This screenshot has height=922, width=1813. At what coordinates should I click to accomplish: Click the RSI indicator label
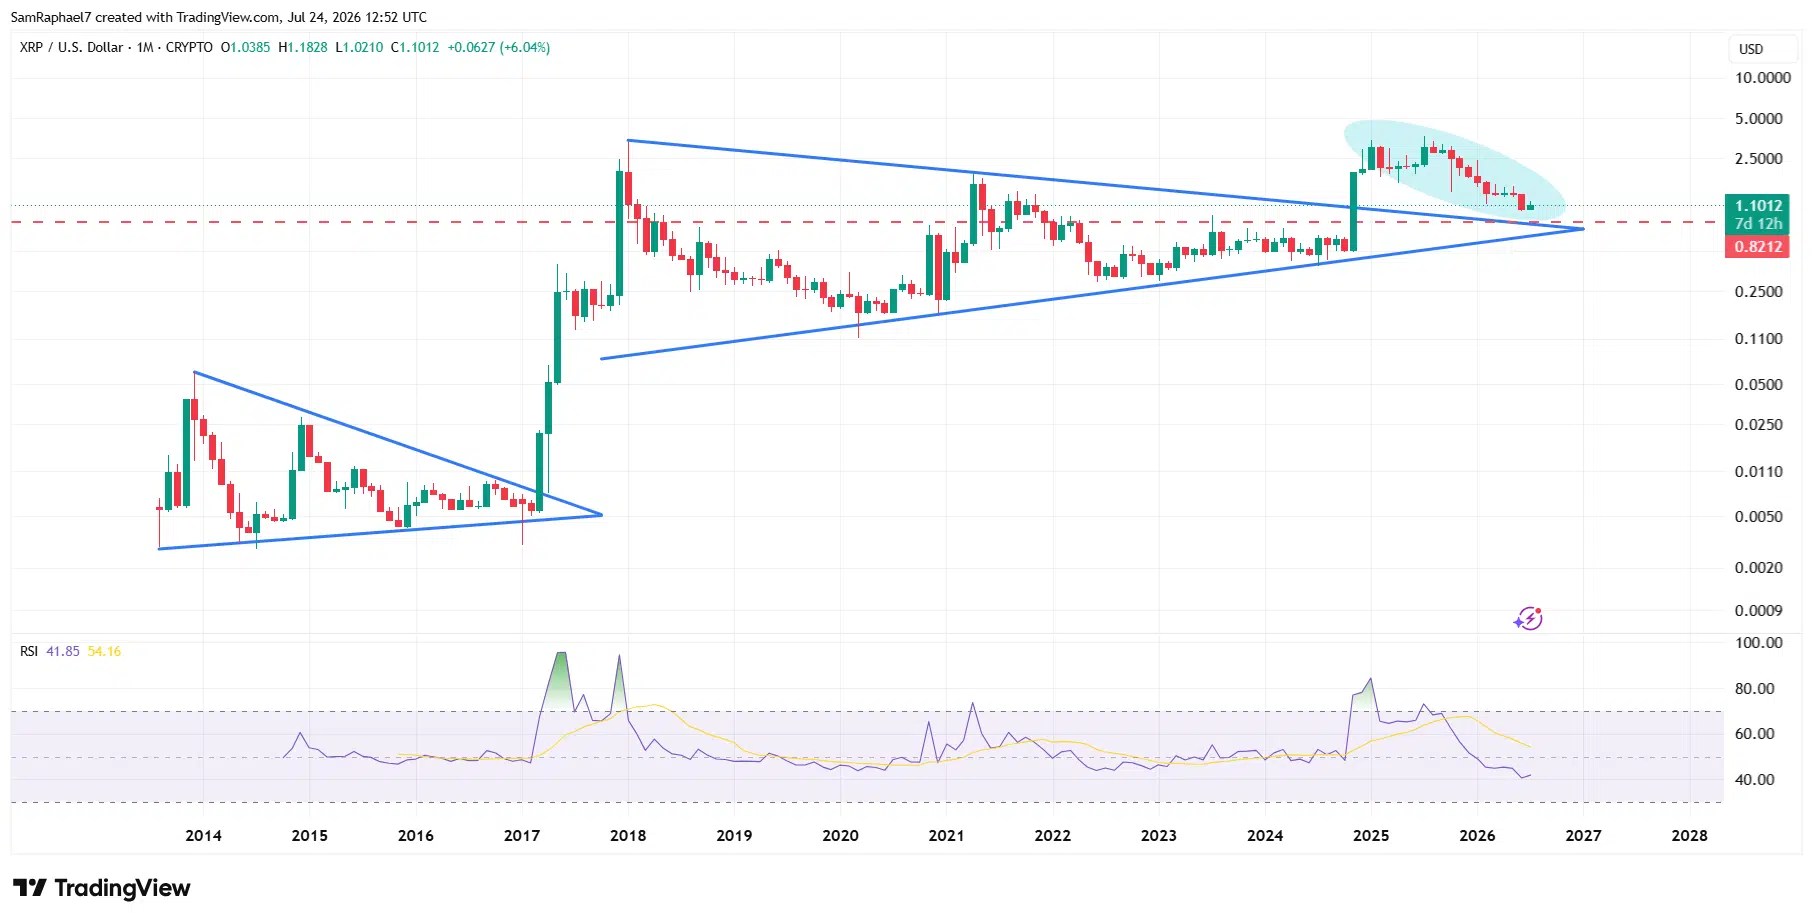29,651
